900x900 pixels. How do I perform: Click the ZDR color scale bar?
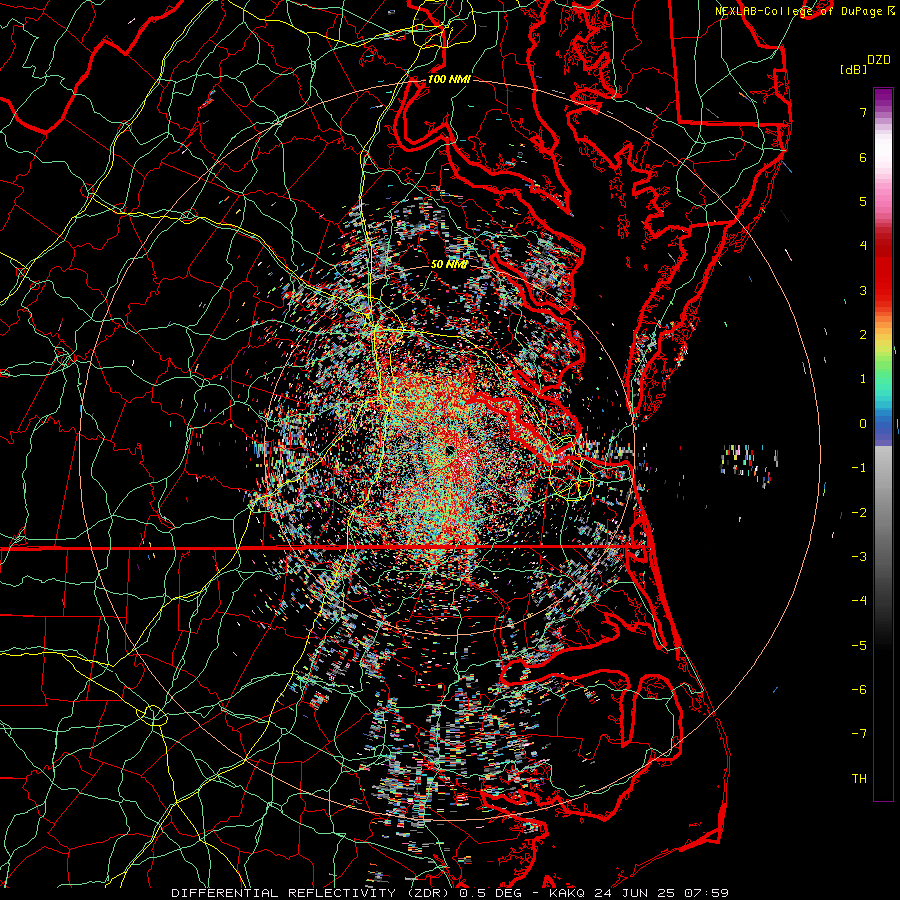(x=883, y=444)
